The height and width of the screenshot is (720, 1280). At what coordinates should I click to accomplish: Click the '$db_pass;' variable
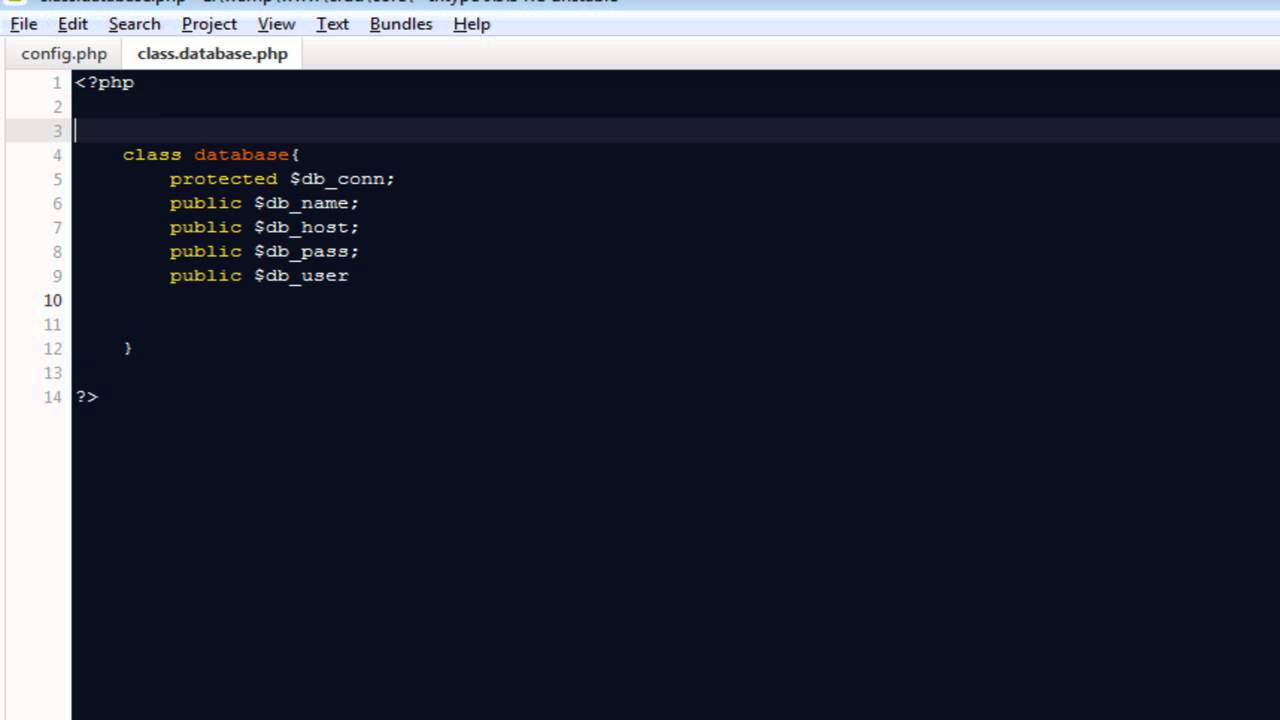(x=306, y=251)
